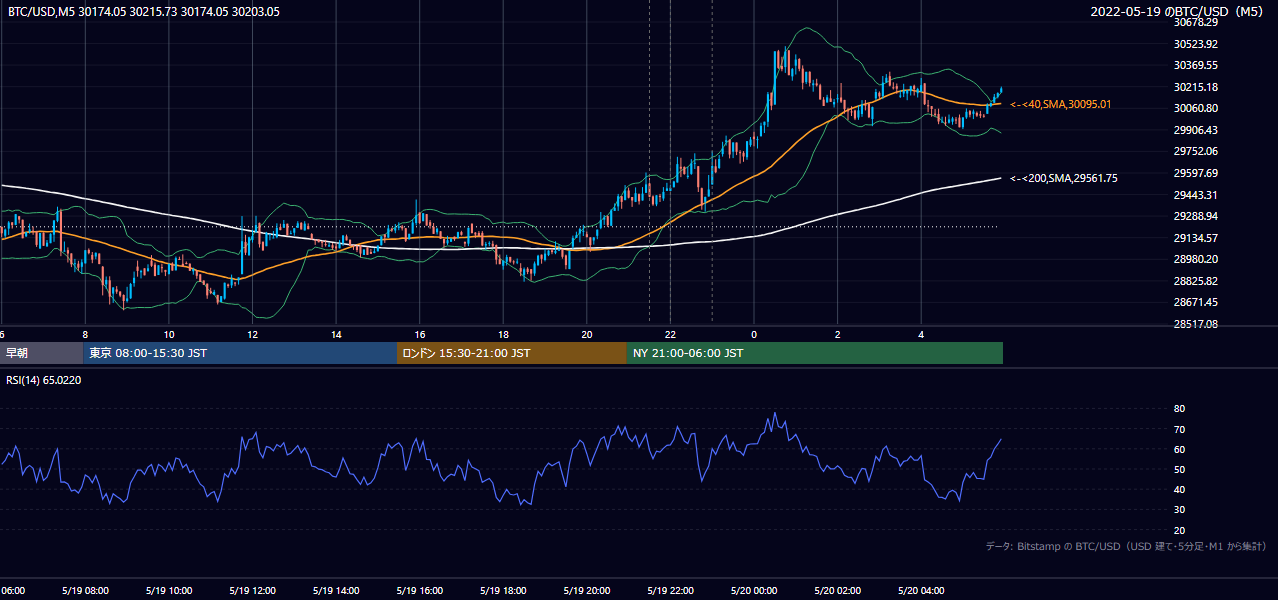The width and height of the screenshot is (1278, 600).
Task: Click the price axis value 29288.94
Action: (1197, 216)
